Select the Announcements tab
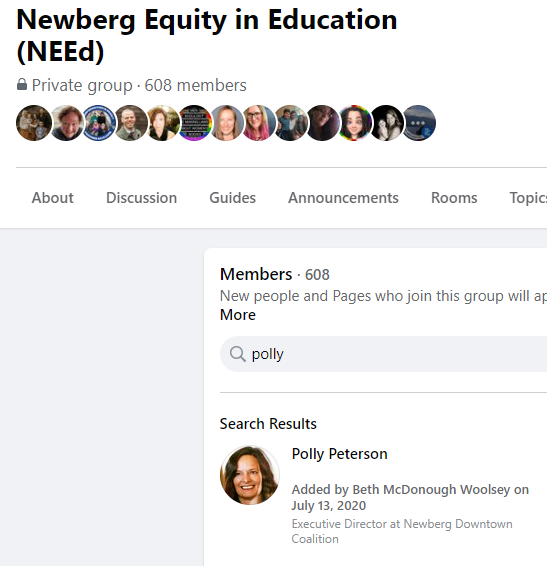Image resolution: width=547 pixels, height=566 pixels. point(343,198)
